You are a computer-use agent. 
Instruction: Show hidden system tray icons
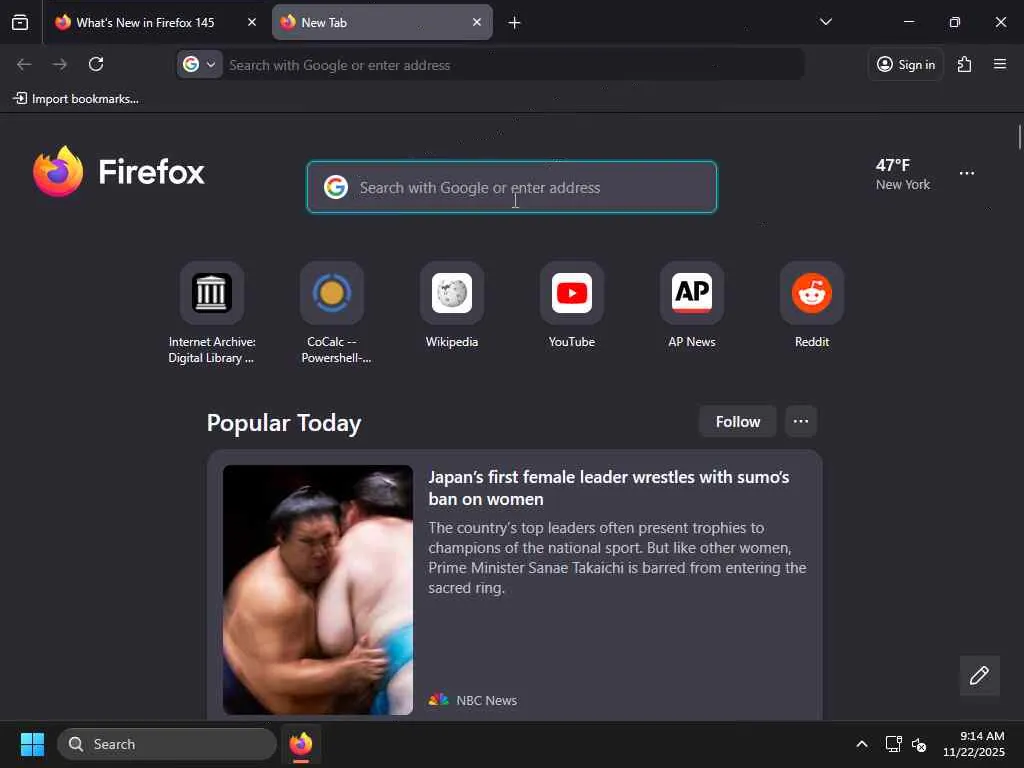point(861,744)
